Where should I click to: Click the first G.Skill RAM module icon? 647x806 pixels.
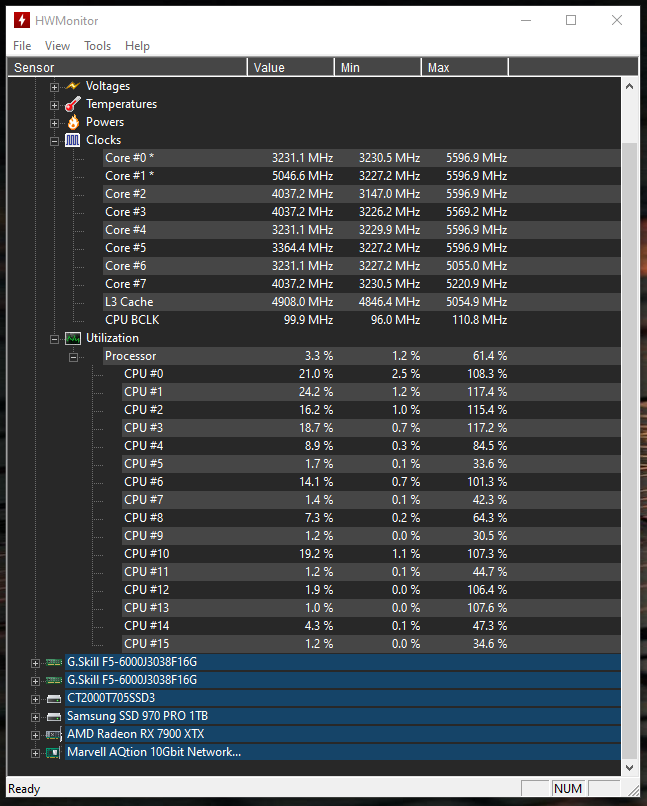tap(54, 662)
